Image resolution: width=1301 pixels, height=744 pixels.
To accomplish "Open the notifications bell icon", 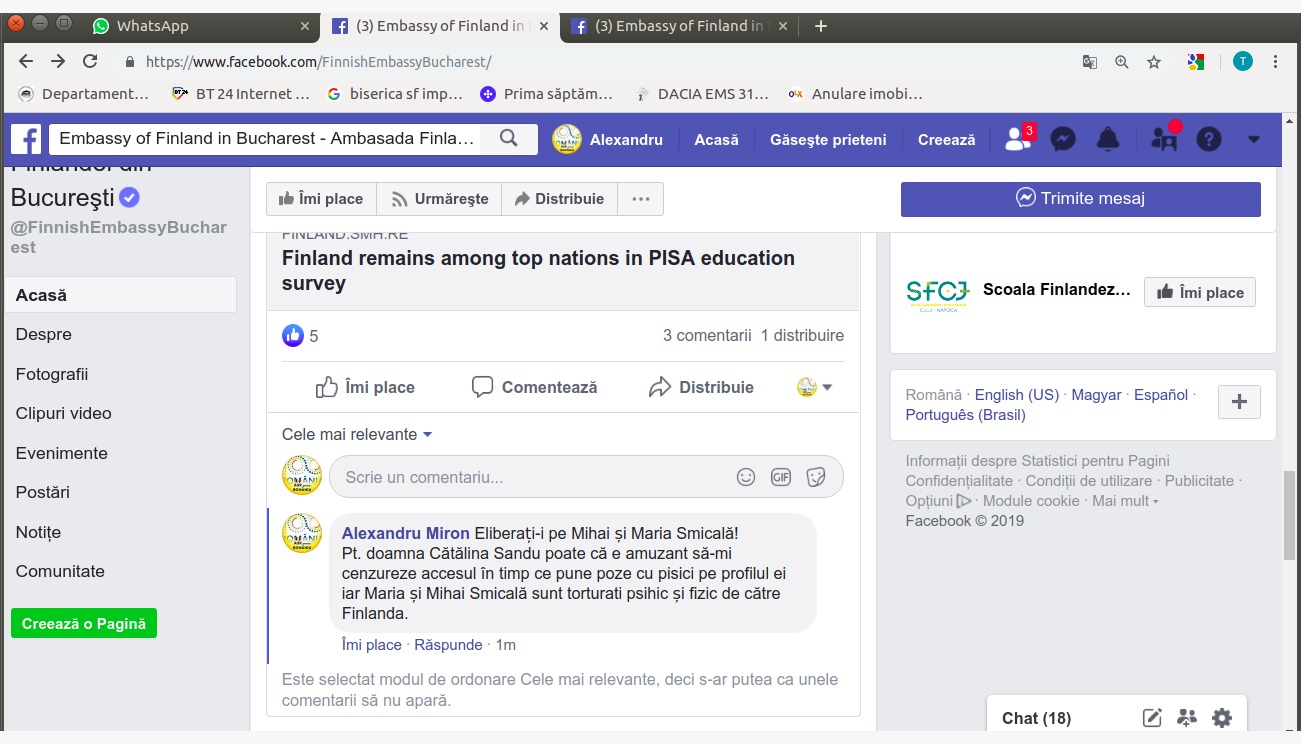I will pos(1108,140).
